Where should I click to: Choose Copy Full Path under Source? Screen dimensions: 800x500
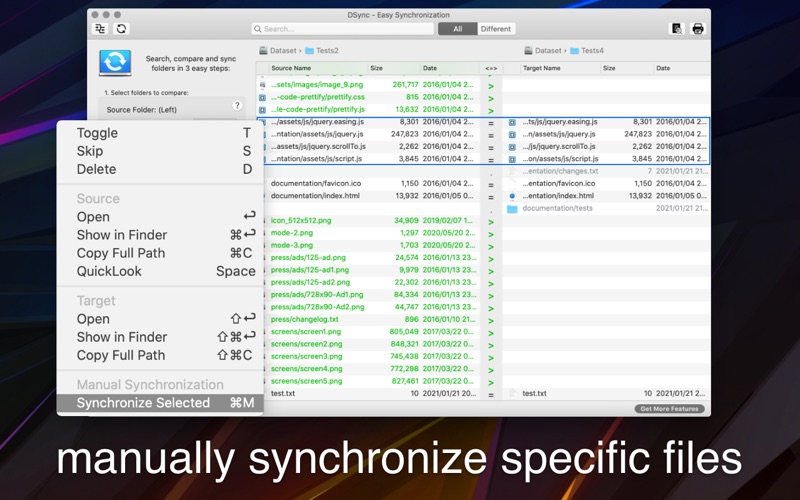tap(160, 253)
